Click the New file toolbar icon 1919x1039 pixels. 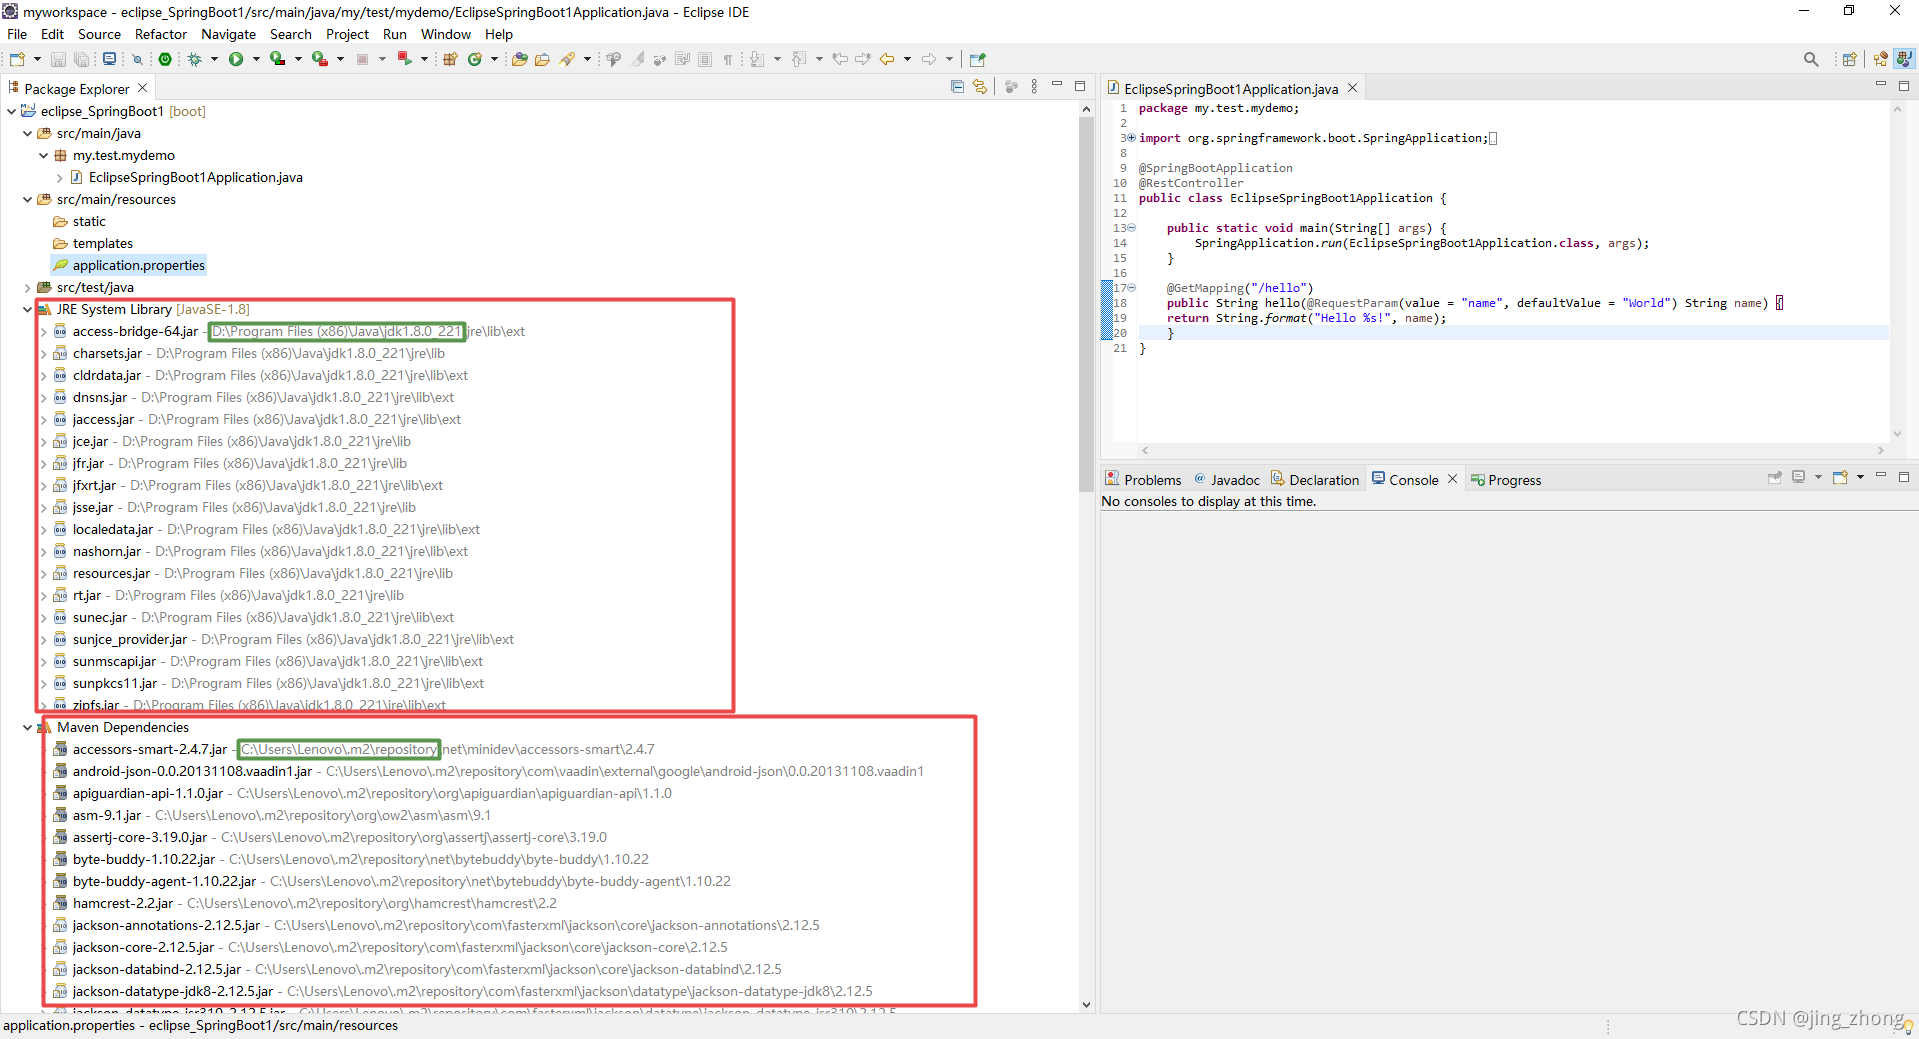pos(17,59)
